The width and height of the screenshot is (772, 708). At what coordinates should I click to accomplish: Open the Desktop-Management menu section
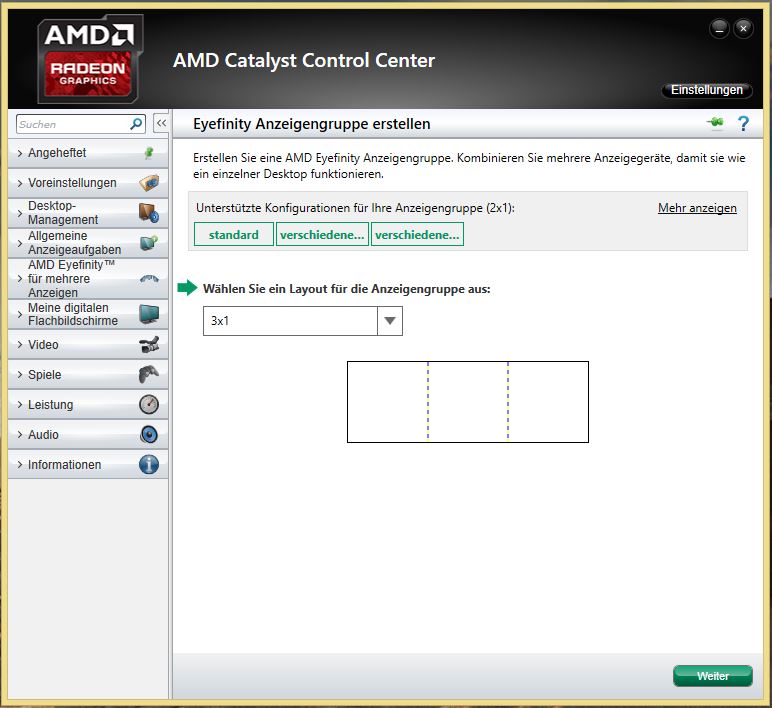pyautogui.click(x=88, y=213)
